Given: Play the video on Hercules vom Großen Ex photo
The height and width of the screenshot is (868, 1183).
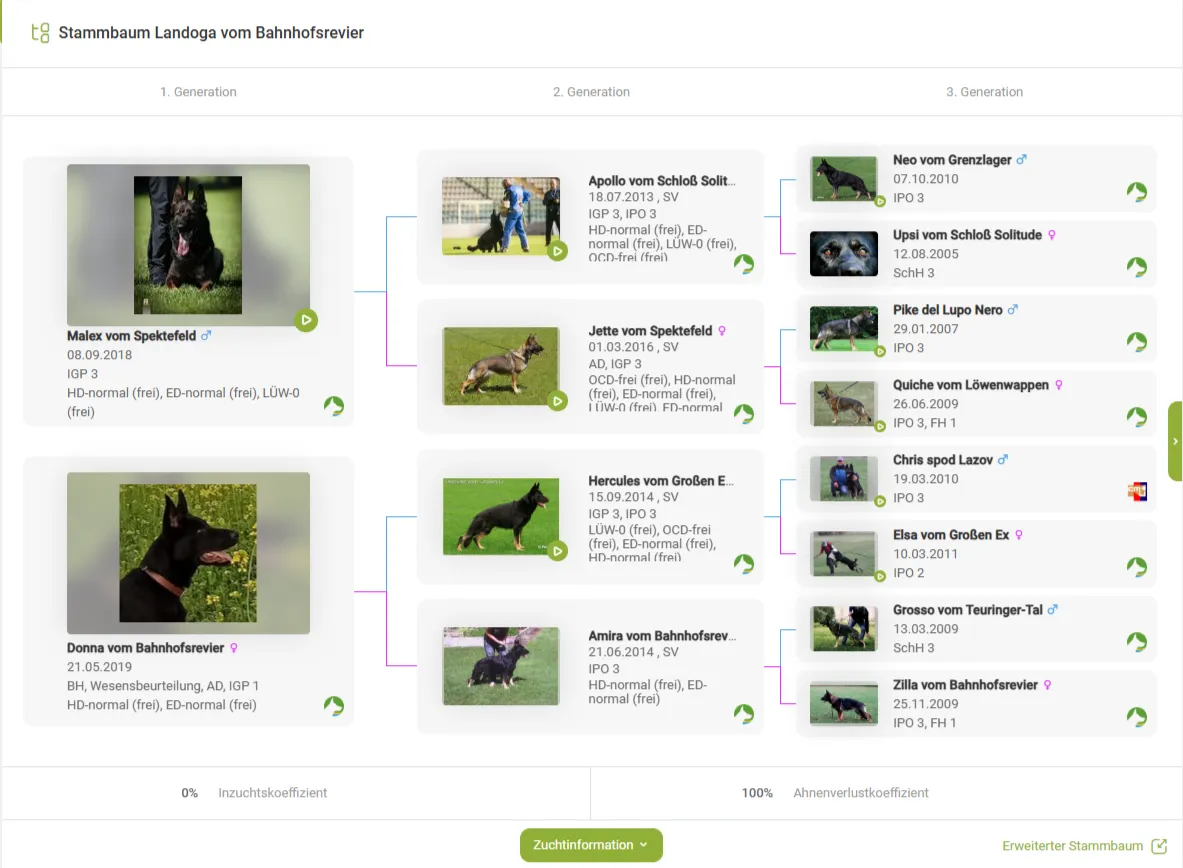Looking at the screenshot, I should click(x=557, y=551).
